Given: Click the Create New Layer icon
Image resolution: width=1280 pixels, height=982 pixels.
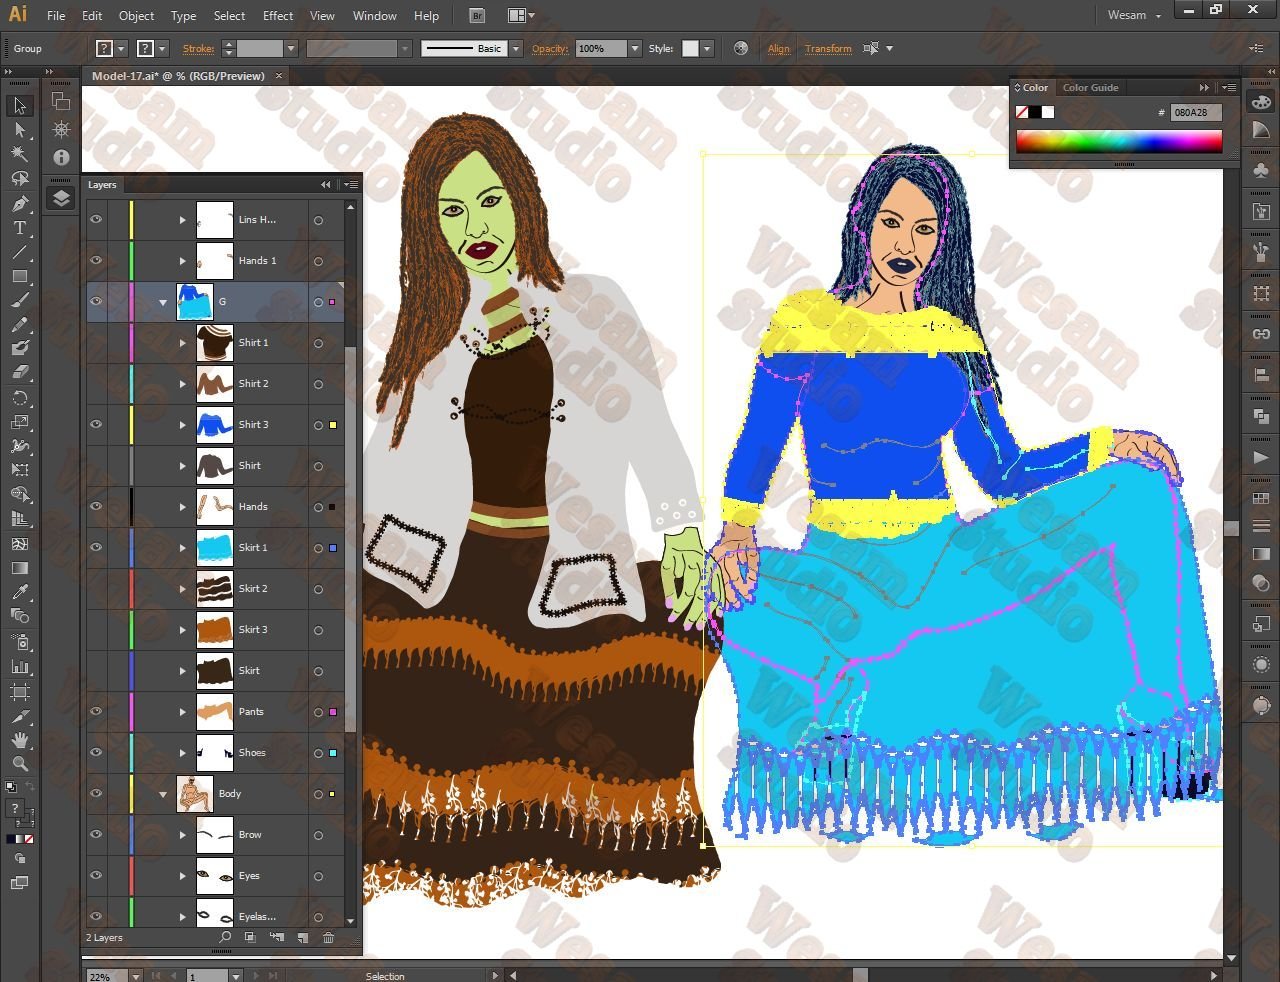Looking at the screenshot, I should pos(303,938).
